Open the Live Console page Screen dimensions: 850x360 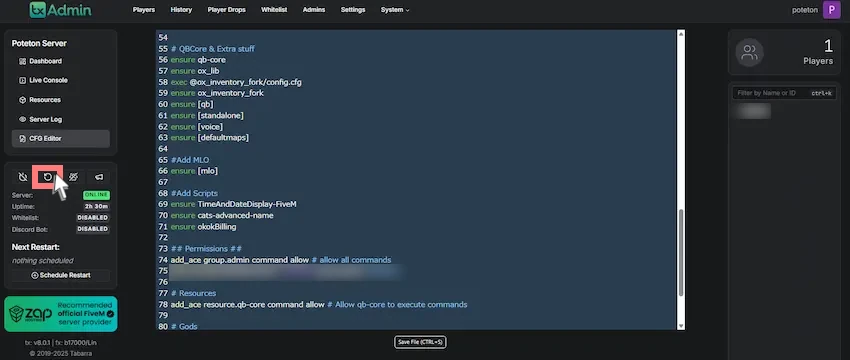click(x=61, y=80)
